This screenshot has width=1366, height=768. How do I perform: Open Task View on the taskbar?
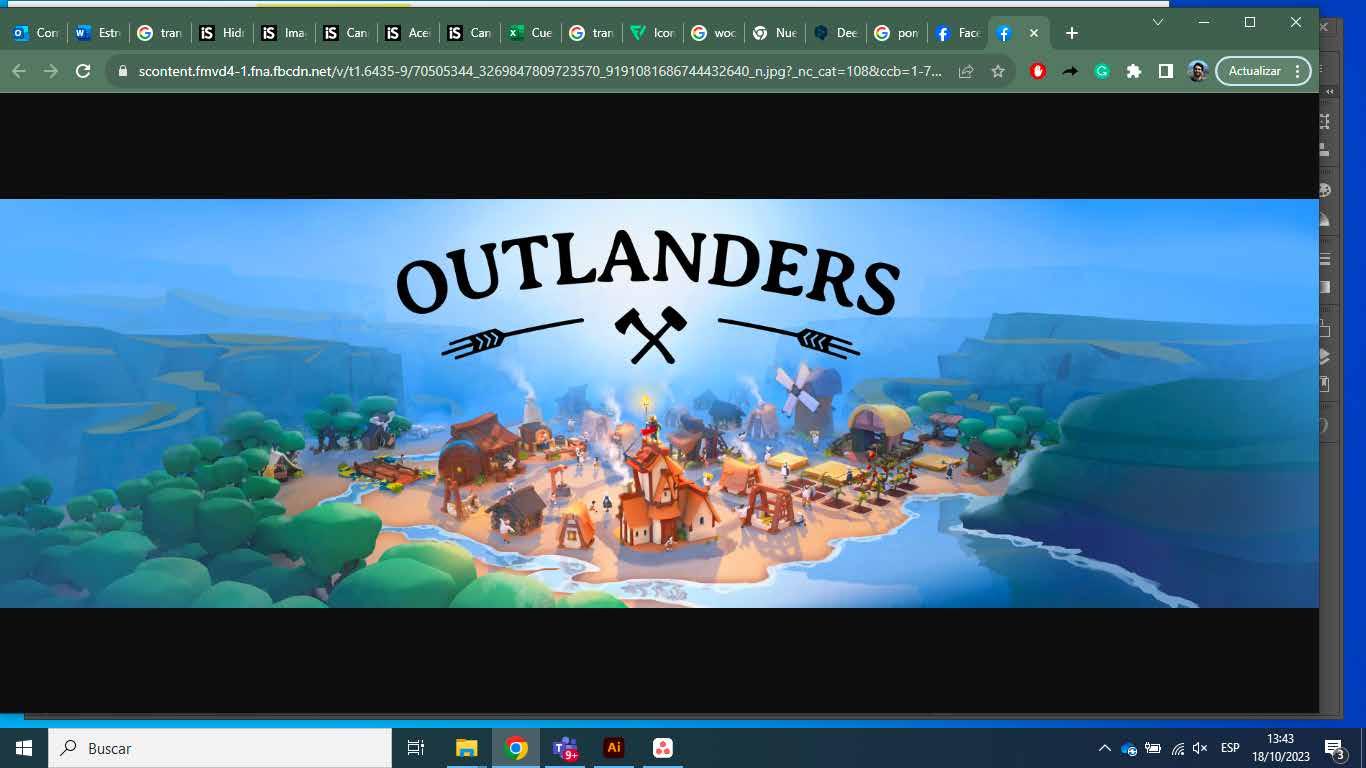[416, 748]
